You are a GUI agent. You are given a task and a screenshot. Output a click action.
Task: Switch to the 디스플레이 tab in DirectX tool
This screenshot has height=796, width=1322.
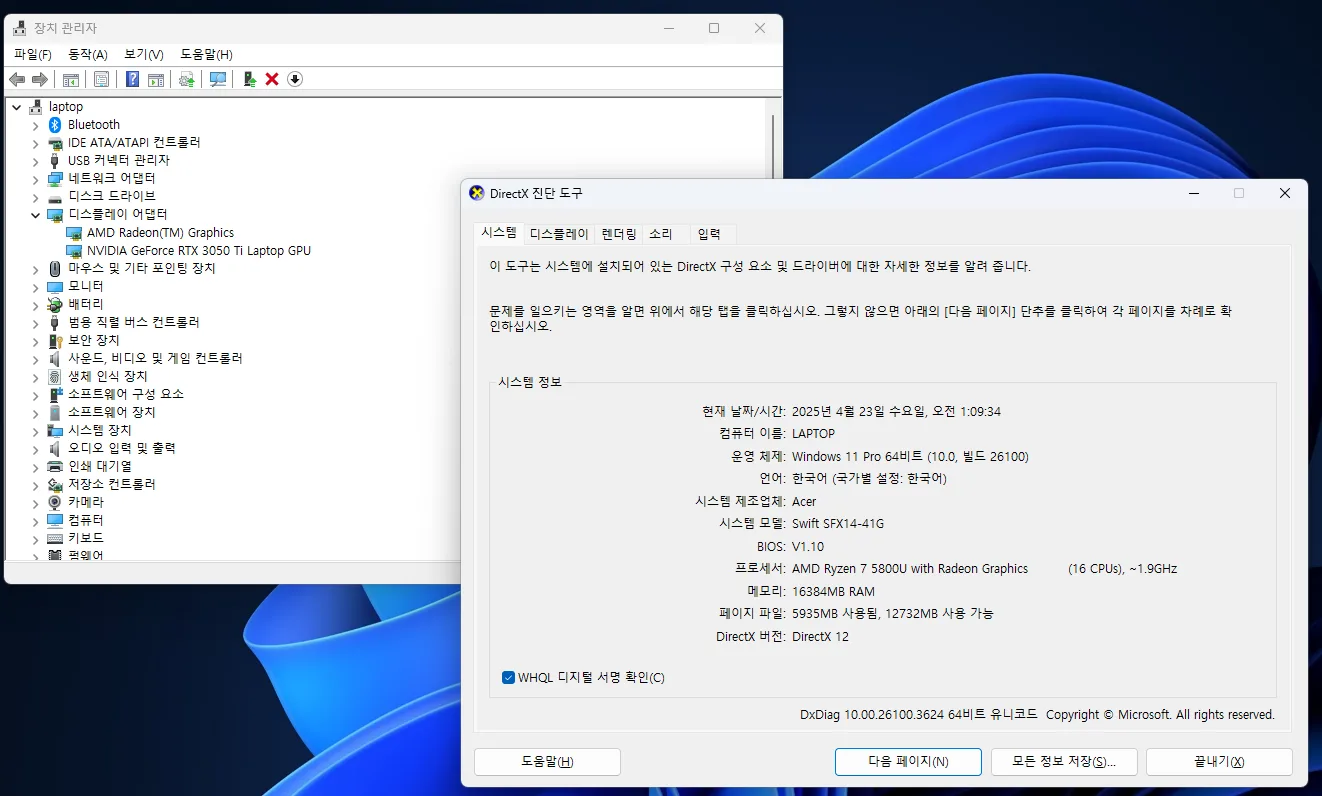pyautogui.click(x=559, y=234)
